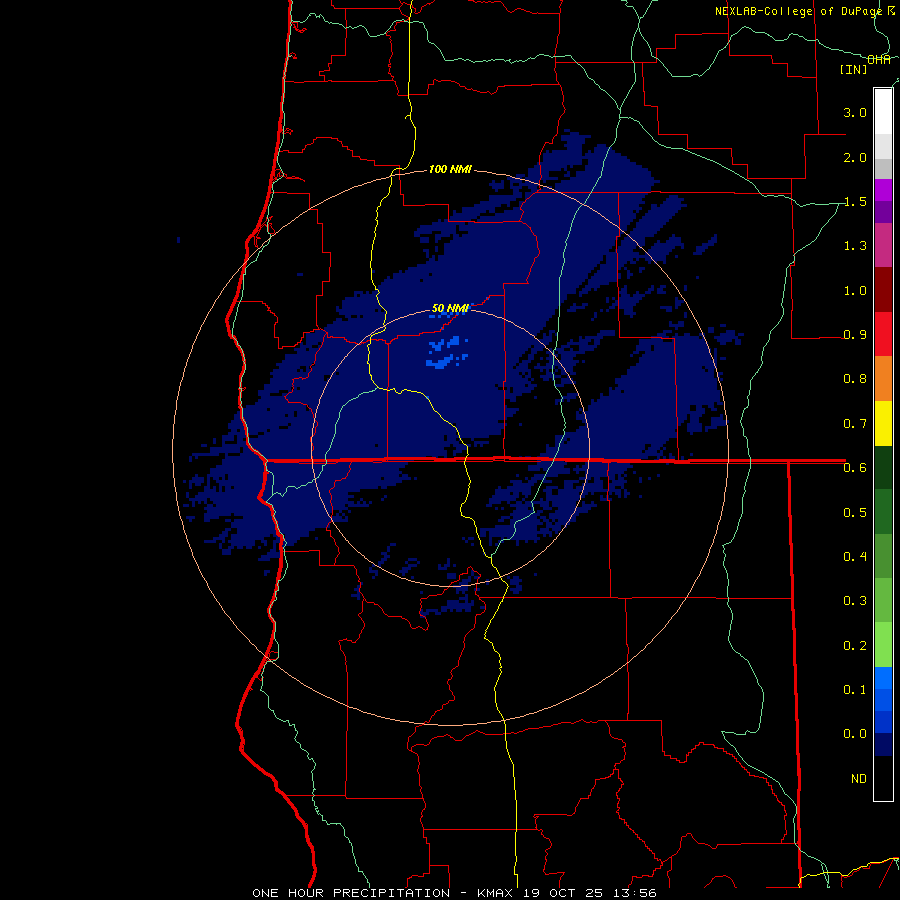The height and width of the screenshot is (900, 900).
Task: Click the 0.0 legend value
Action: click(855, 734)
